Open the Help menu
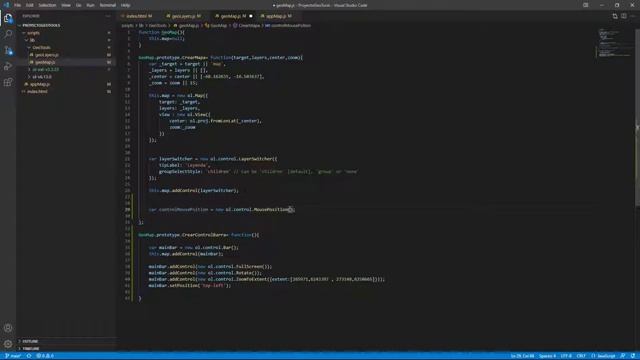Screen dimensions: 640x360 point(125,5)
